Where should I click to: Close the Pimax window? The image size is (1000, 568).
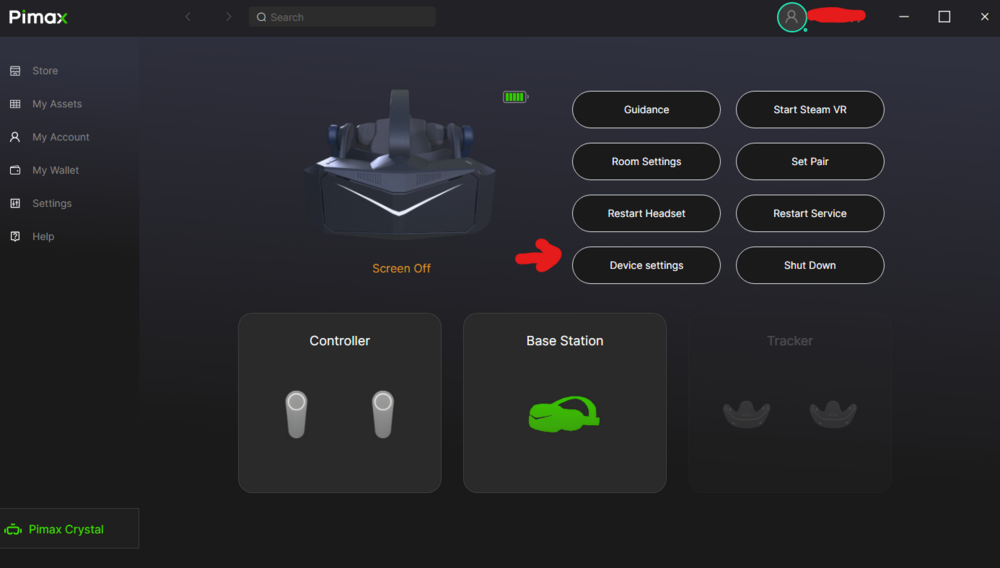pyautogui.click(x=984, y=17)
